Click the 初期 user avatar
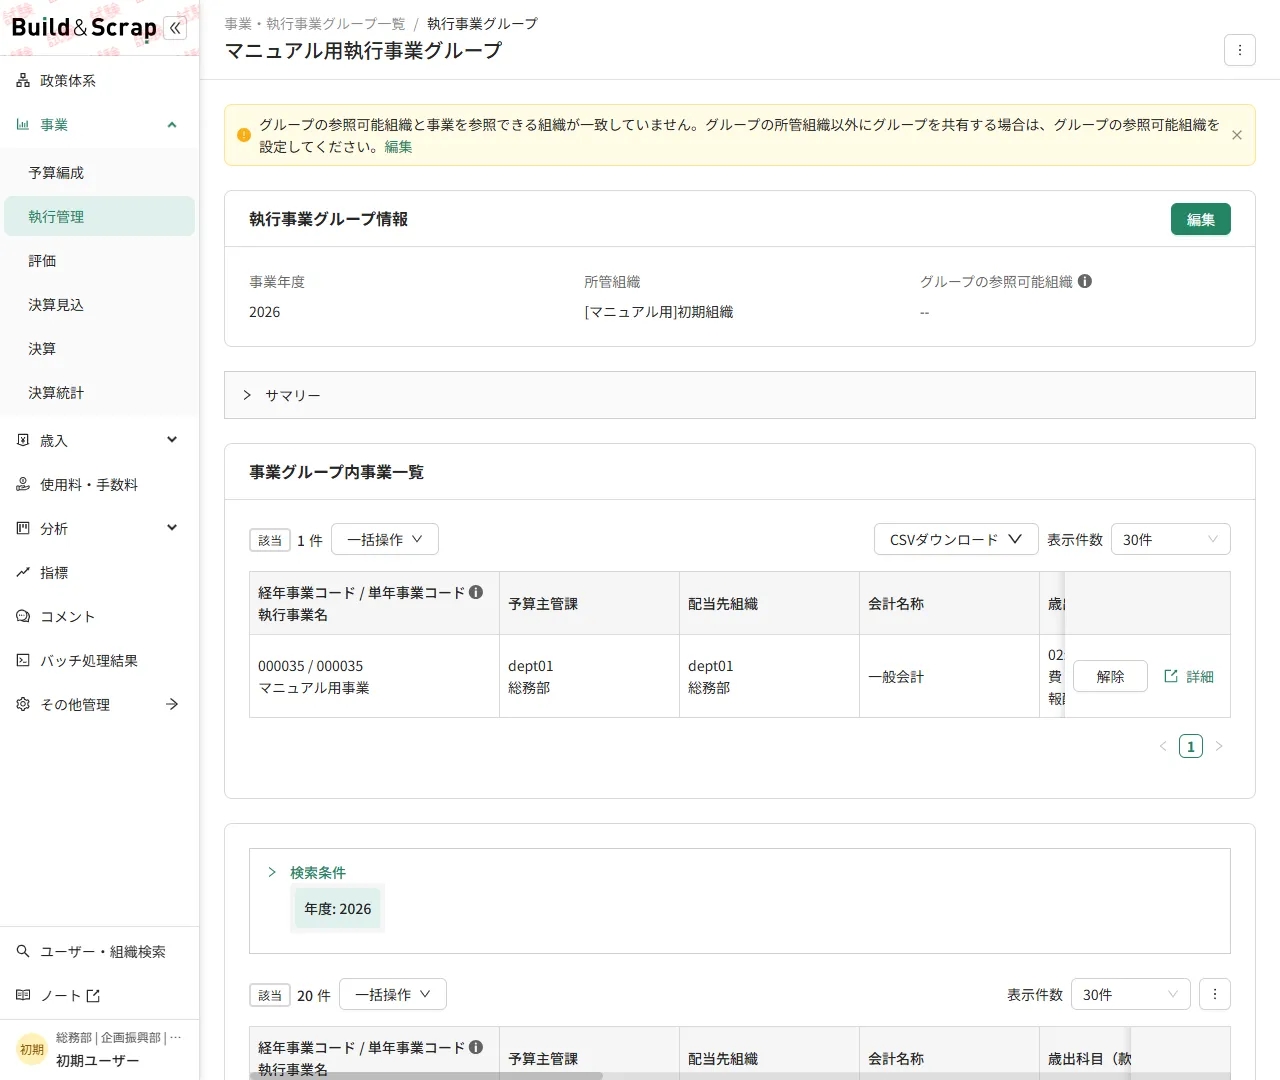The height and width of the screenshot is (1080, 1280). pos(32,1049)
